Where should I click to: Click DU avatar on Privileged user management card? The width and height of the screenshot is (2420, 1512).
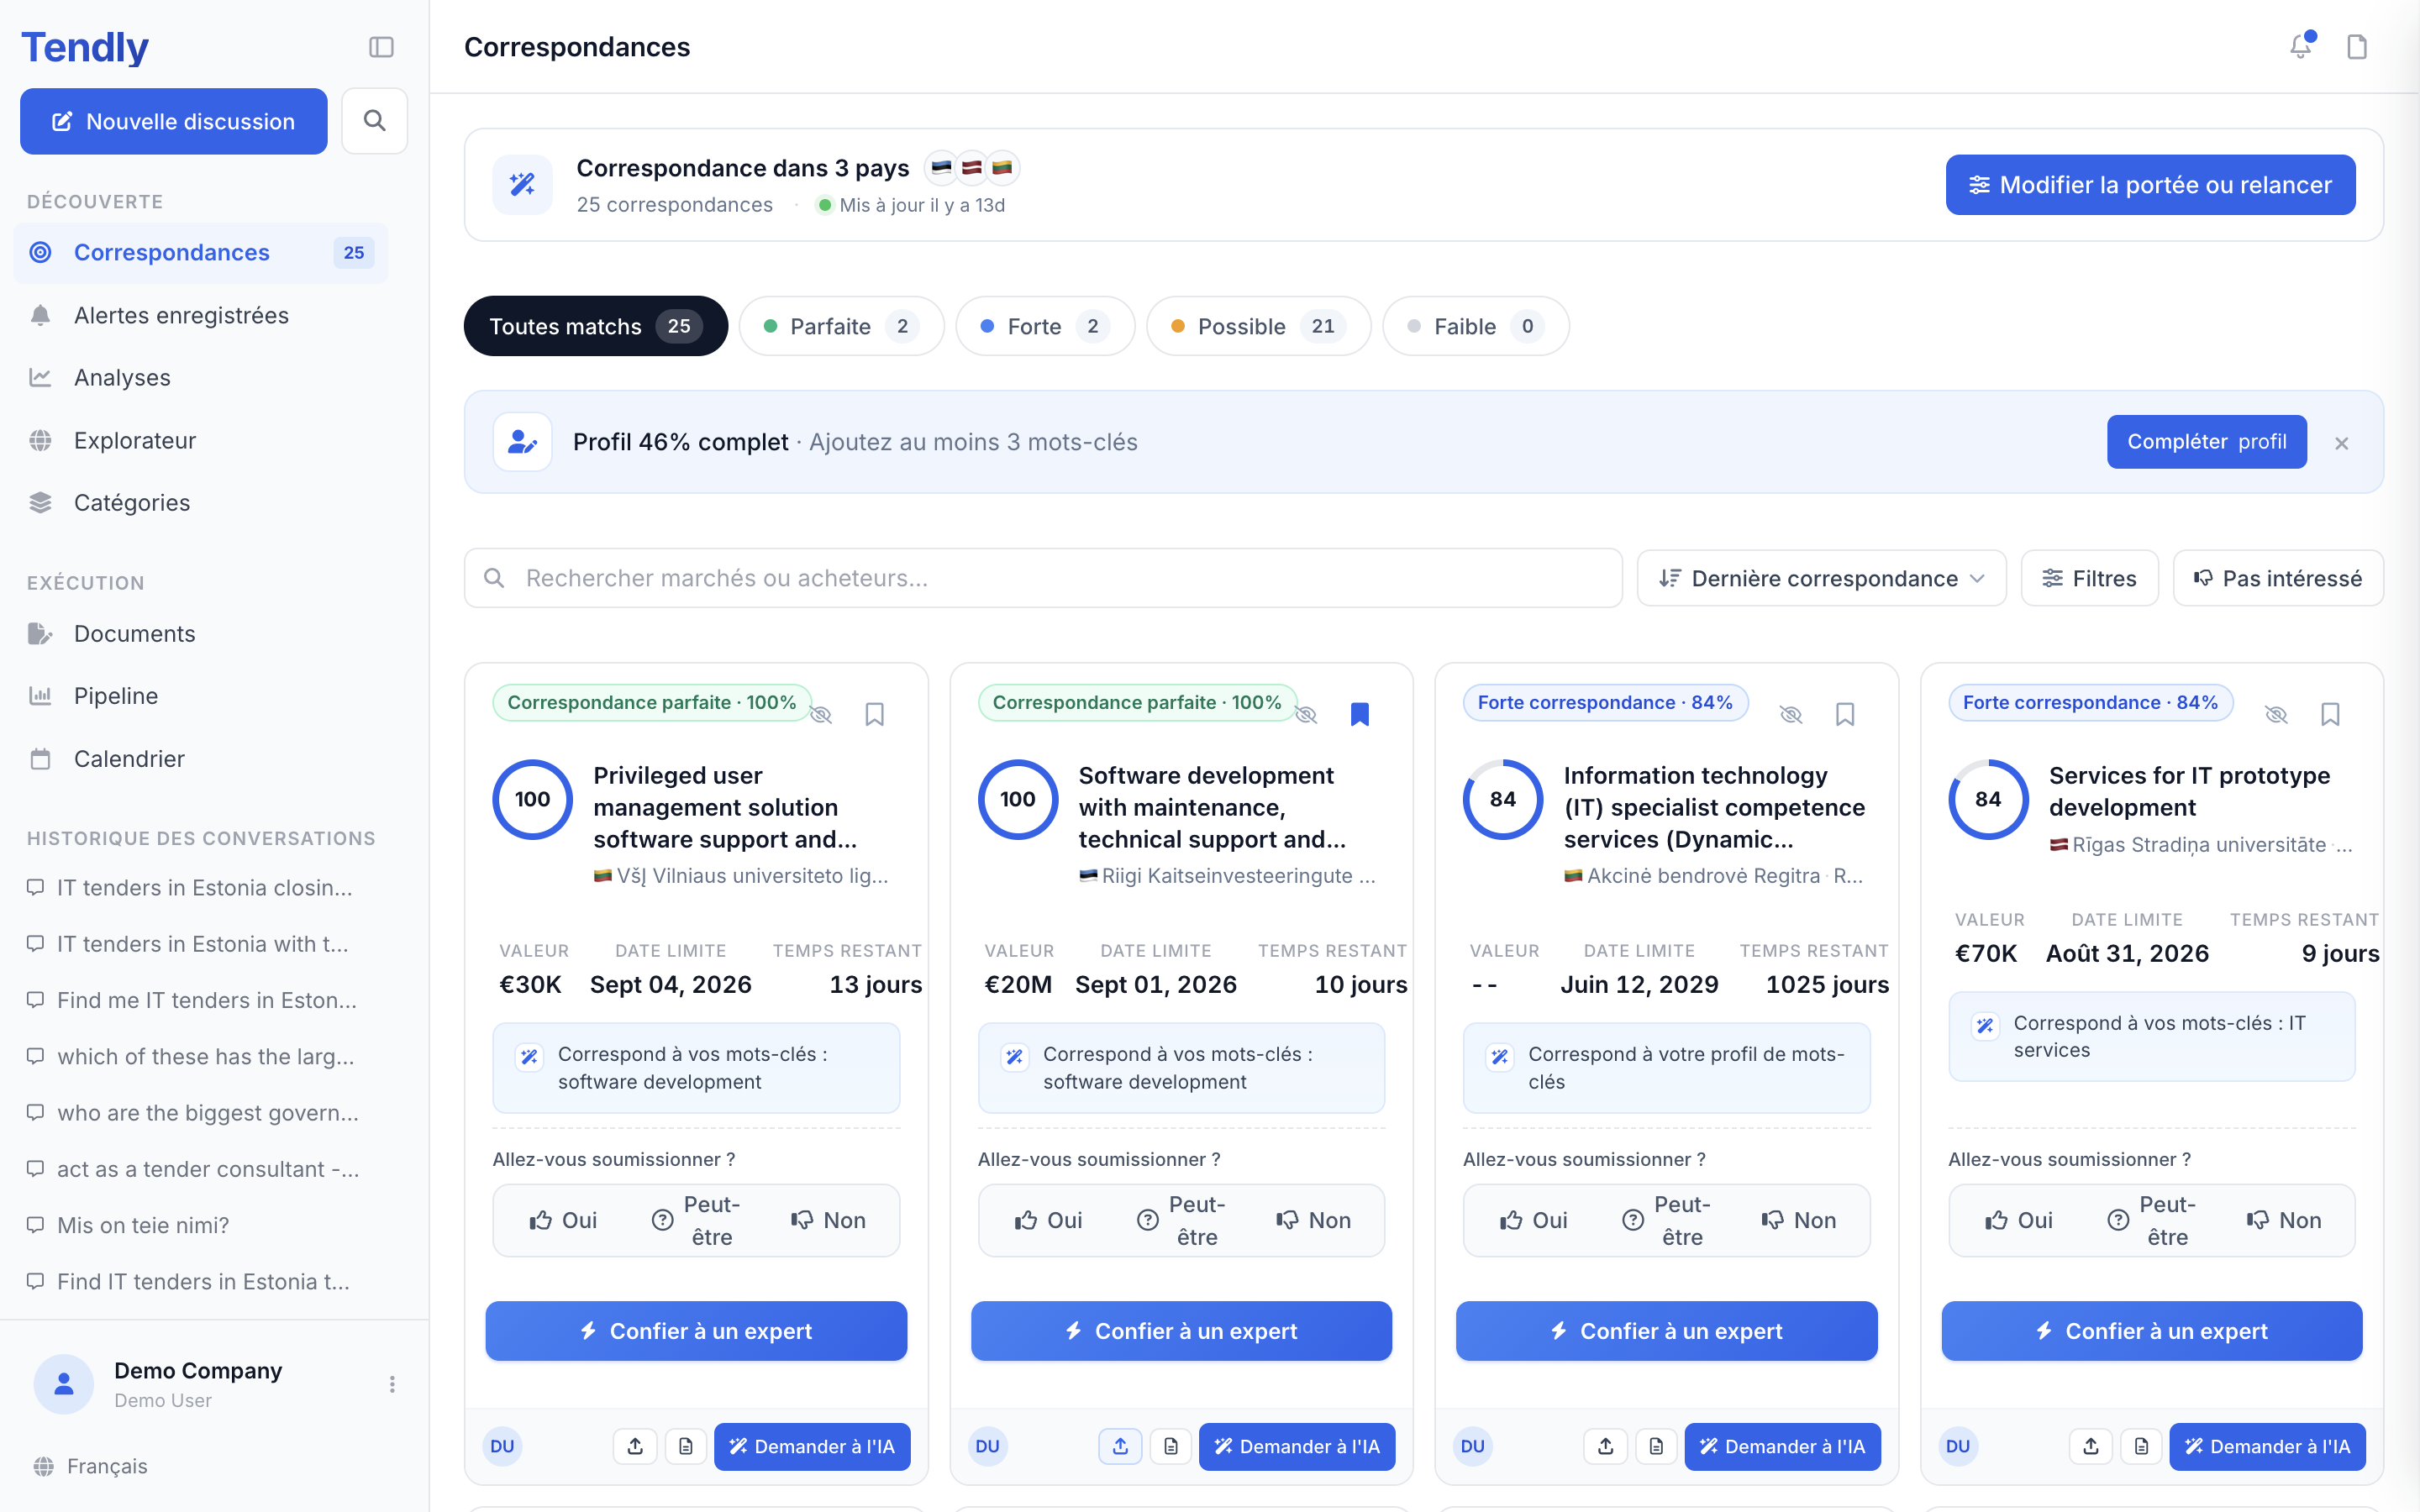pos(502,1446)
